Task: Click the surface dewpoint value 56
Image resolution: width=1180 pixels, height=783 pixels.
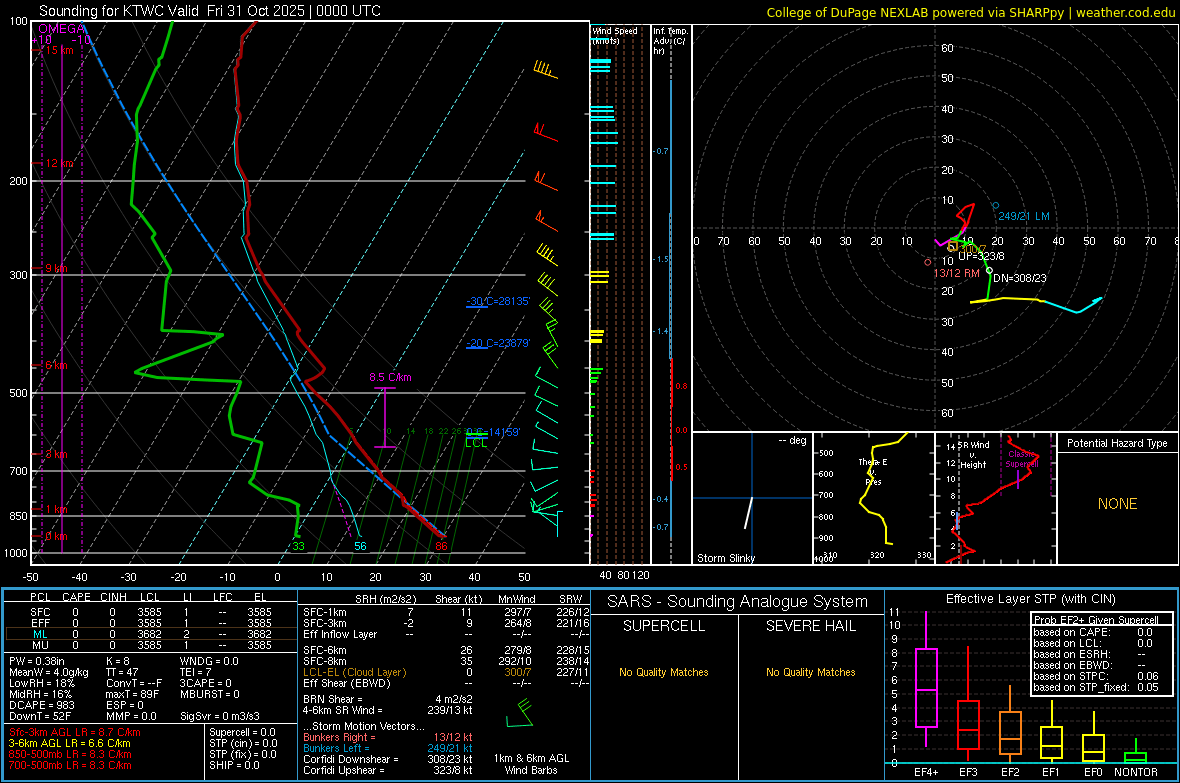Action: (360, 546)
